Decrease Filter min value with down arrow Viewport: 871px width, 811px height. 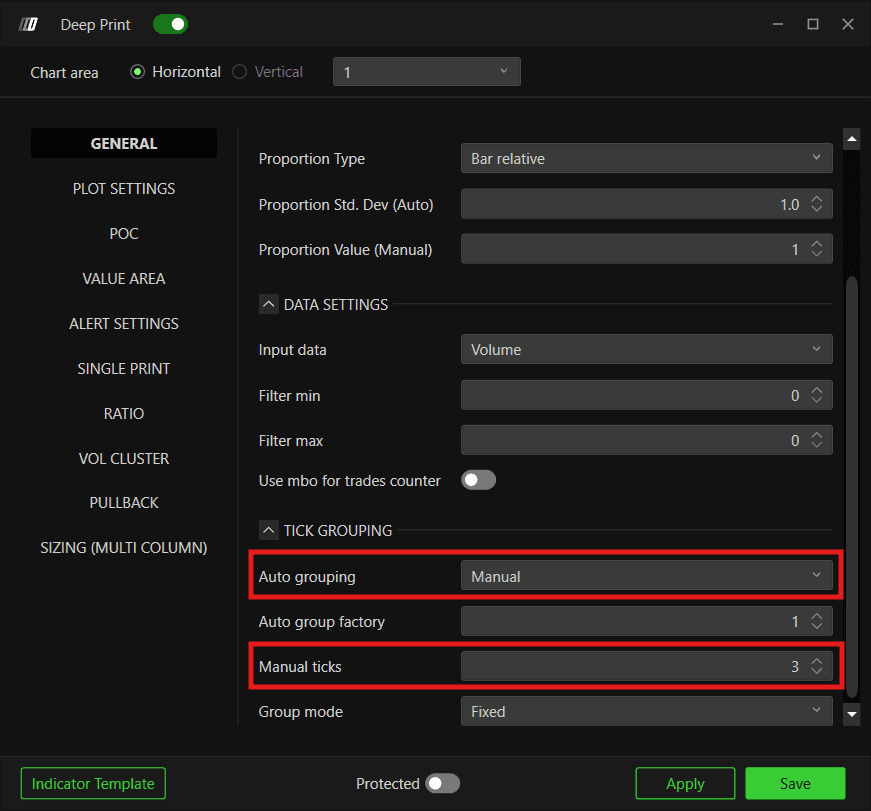816,400
